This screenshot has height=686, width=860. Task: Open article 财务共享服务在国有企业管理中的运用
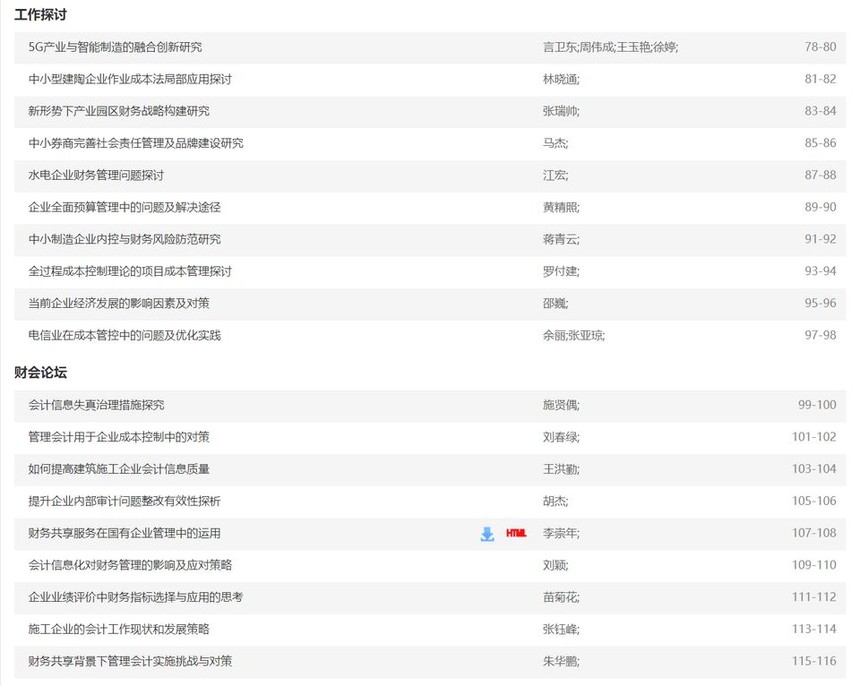(x=125, y=533)
